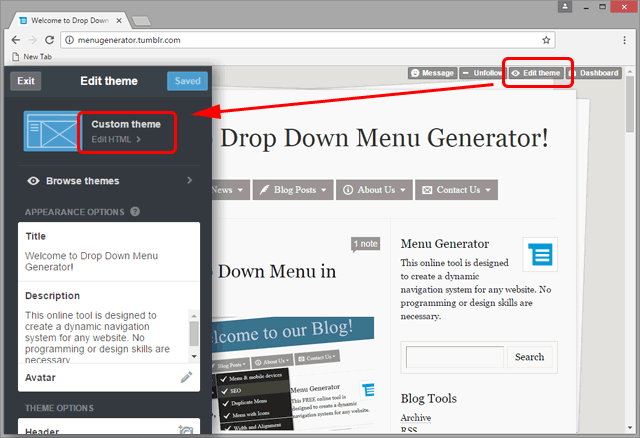This screenshot has width=640, height=438.
Task: Select the Welcome to Drop Down browser tab
Action: coord(70,19)
